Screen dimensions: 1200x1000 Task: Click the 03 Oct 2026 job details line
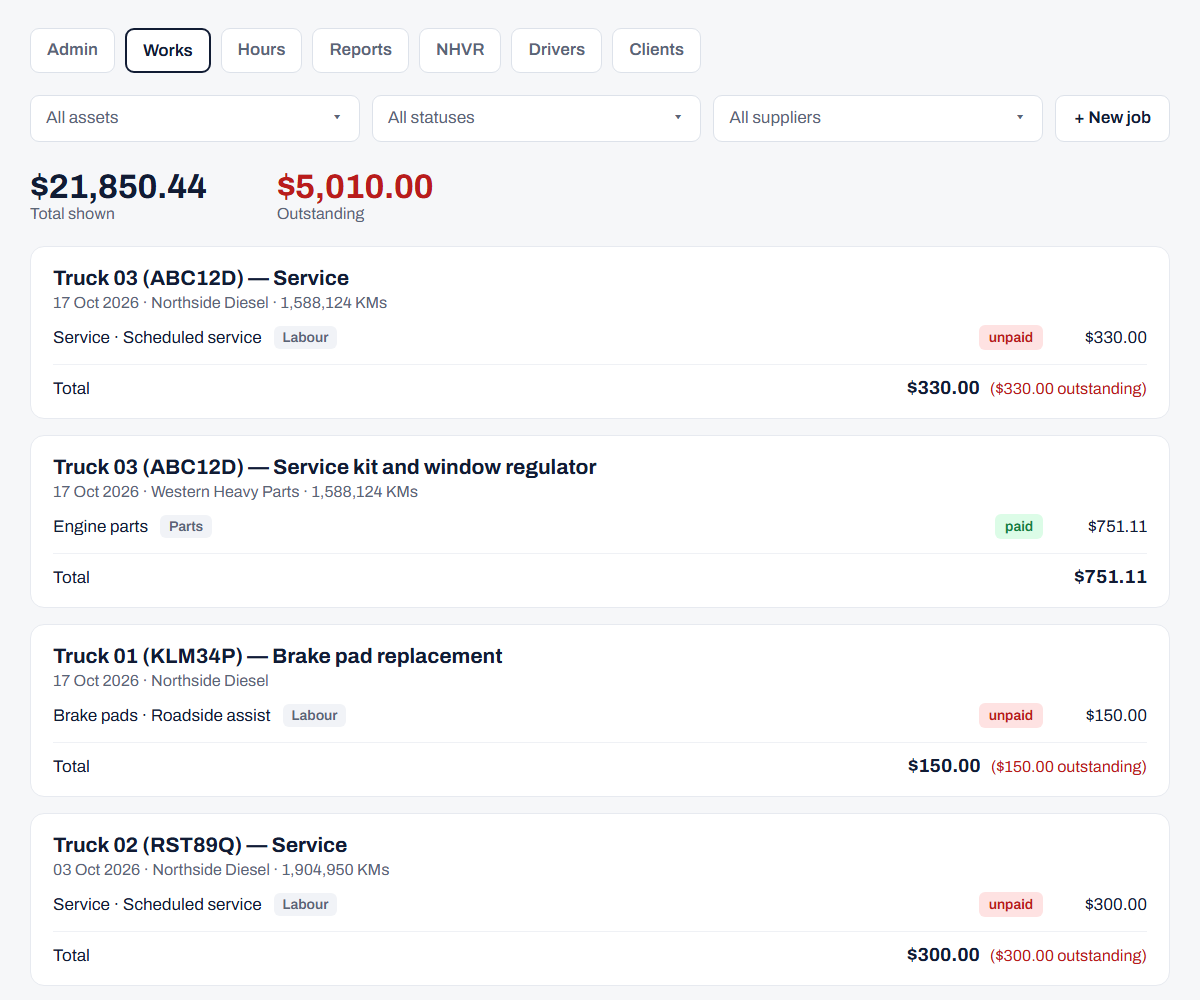(x=221, y=870)
